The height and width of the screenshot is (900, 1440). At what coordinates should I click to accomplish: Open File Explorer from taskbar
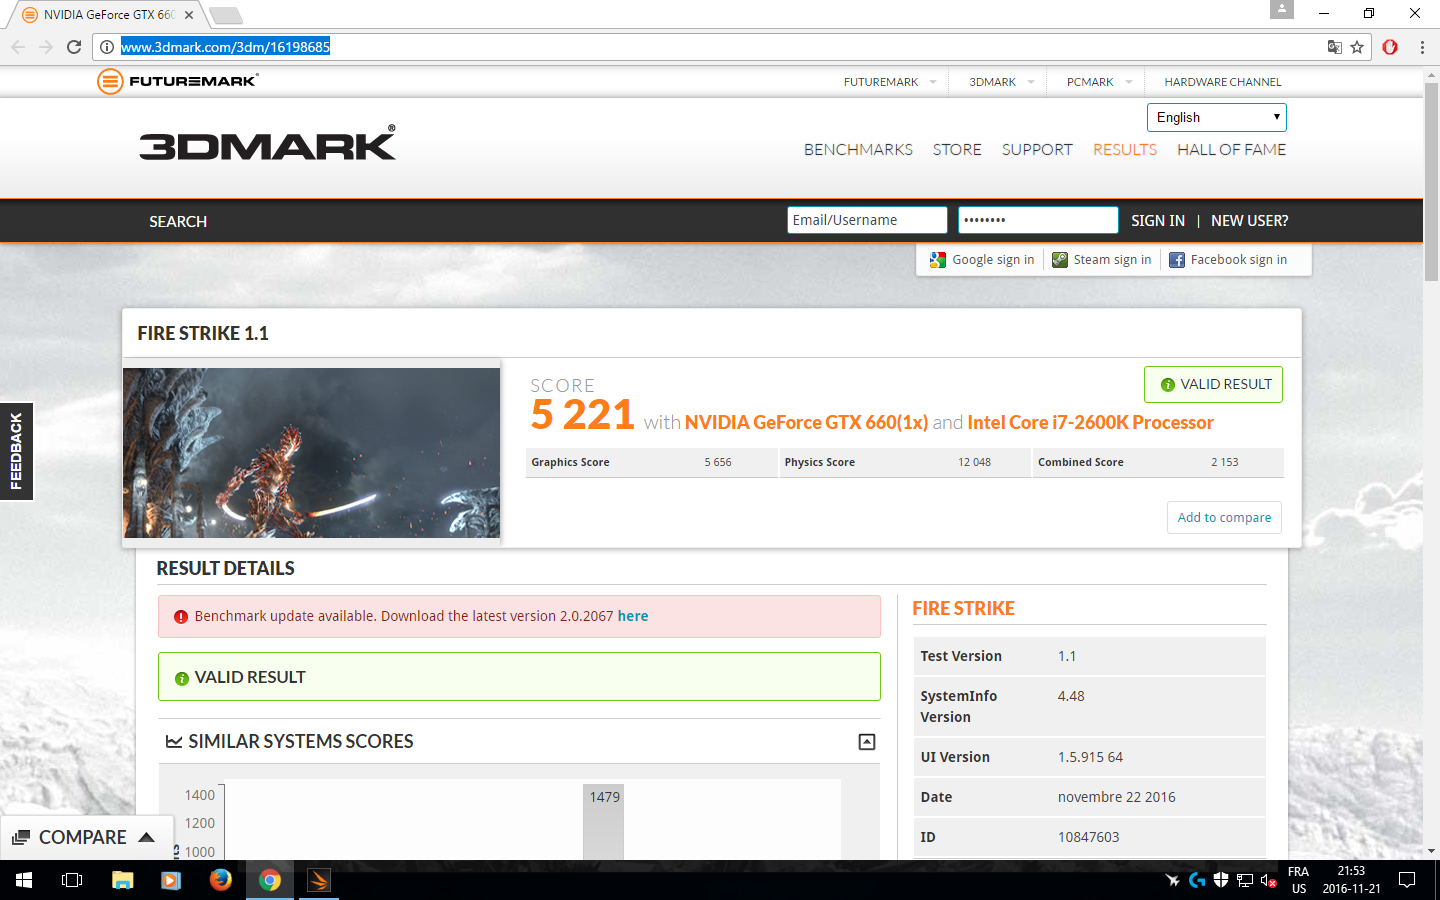122,880
